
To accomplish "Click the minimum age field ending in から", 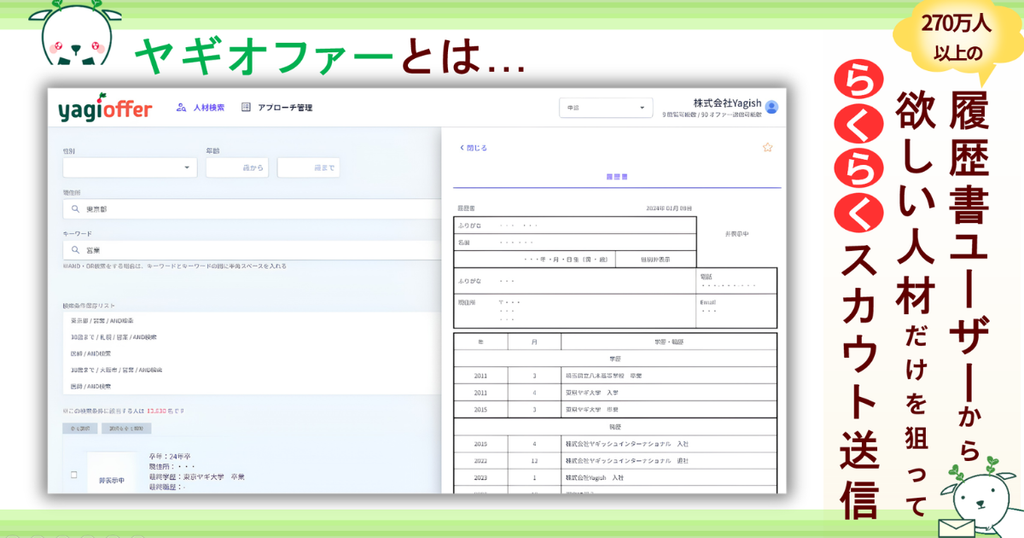I will pyautogui.click(x=237, y=168).
